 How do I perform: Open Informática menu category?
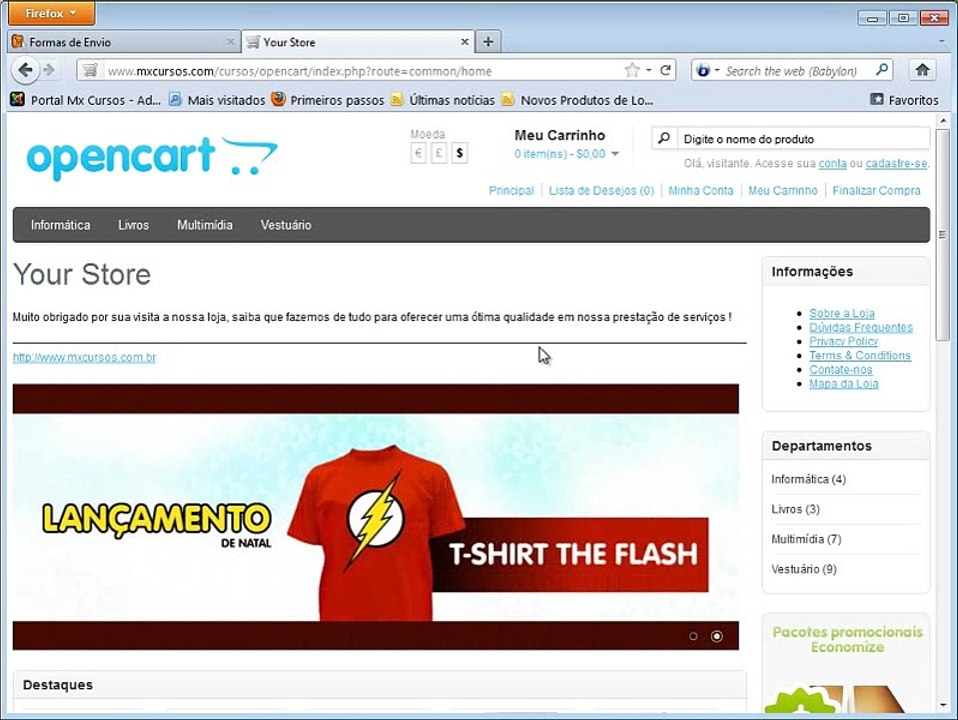60,225
